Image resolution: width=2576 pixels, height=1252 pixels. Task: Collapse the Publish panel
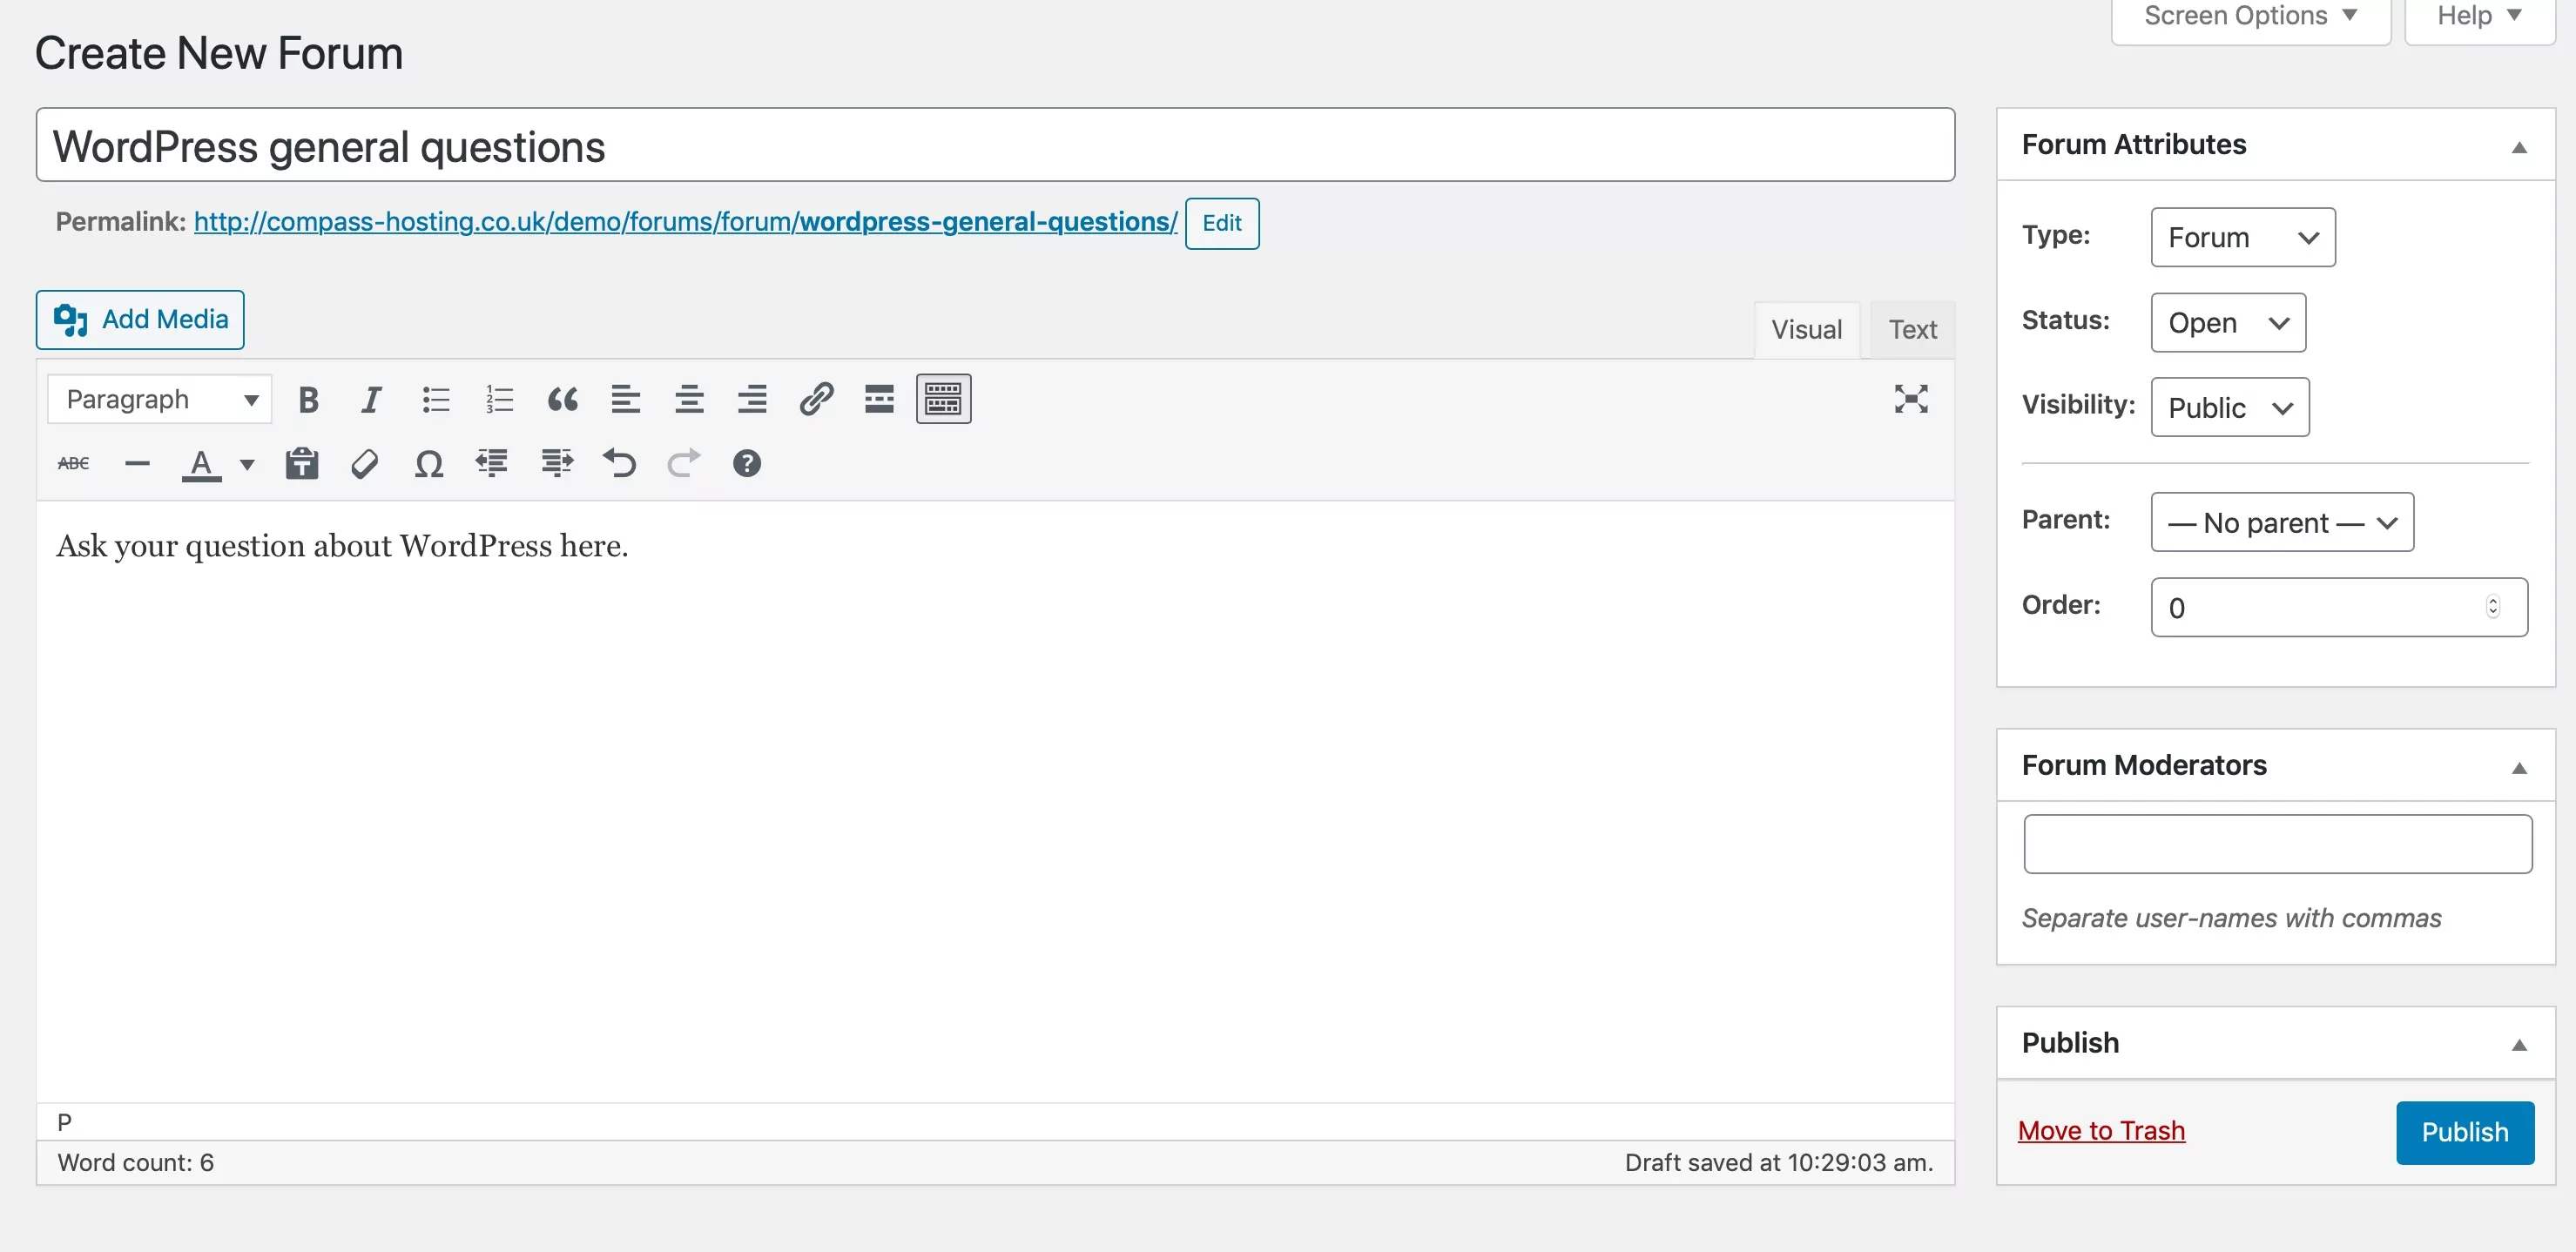pos(2519,1045)
